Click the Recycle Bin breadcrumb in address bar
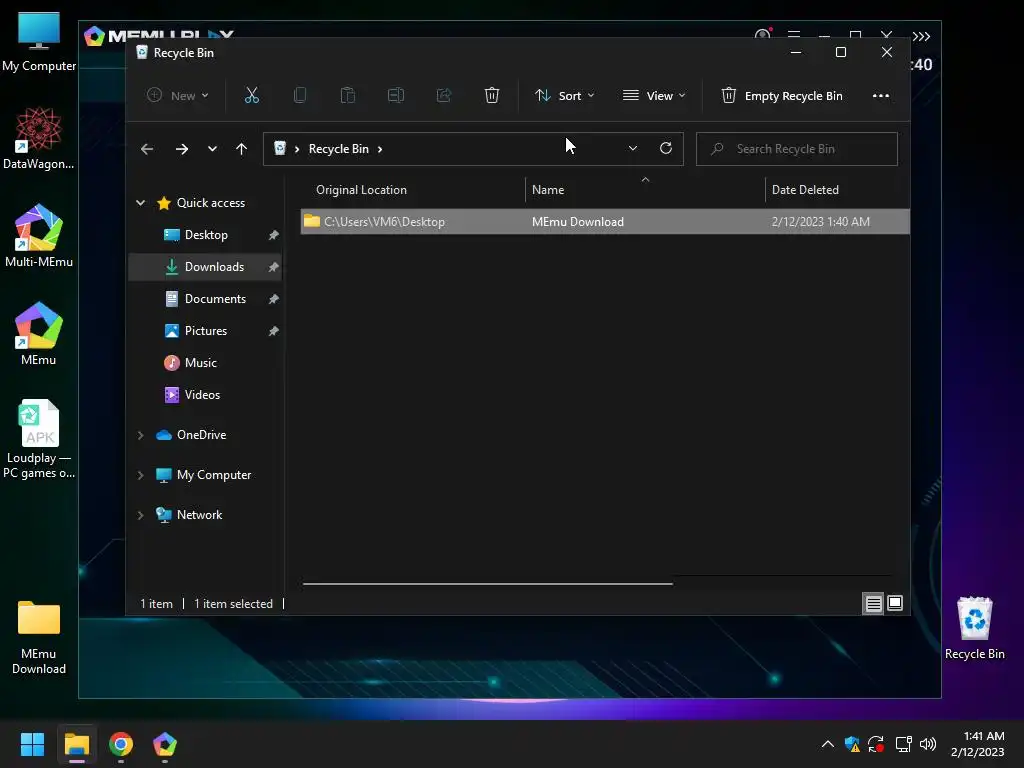Image resolution: width=1024 pixels, height=768 pixels. pyautogui.click(x=338, y=149)
